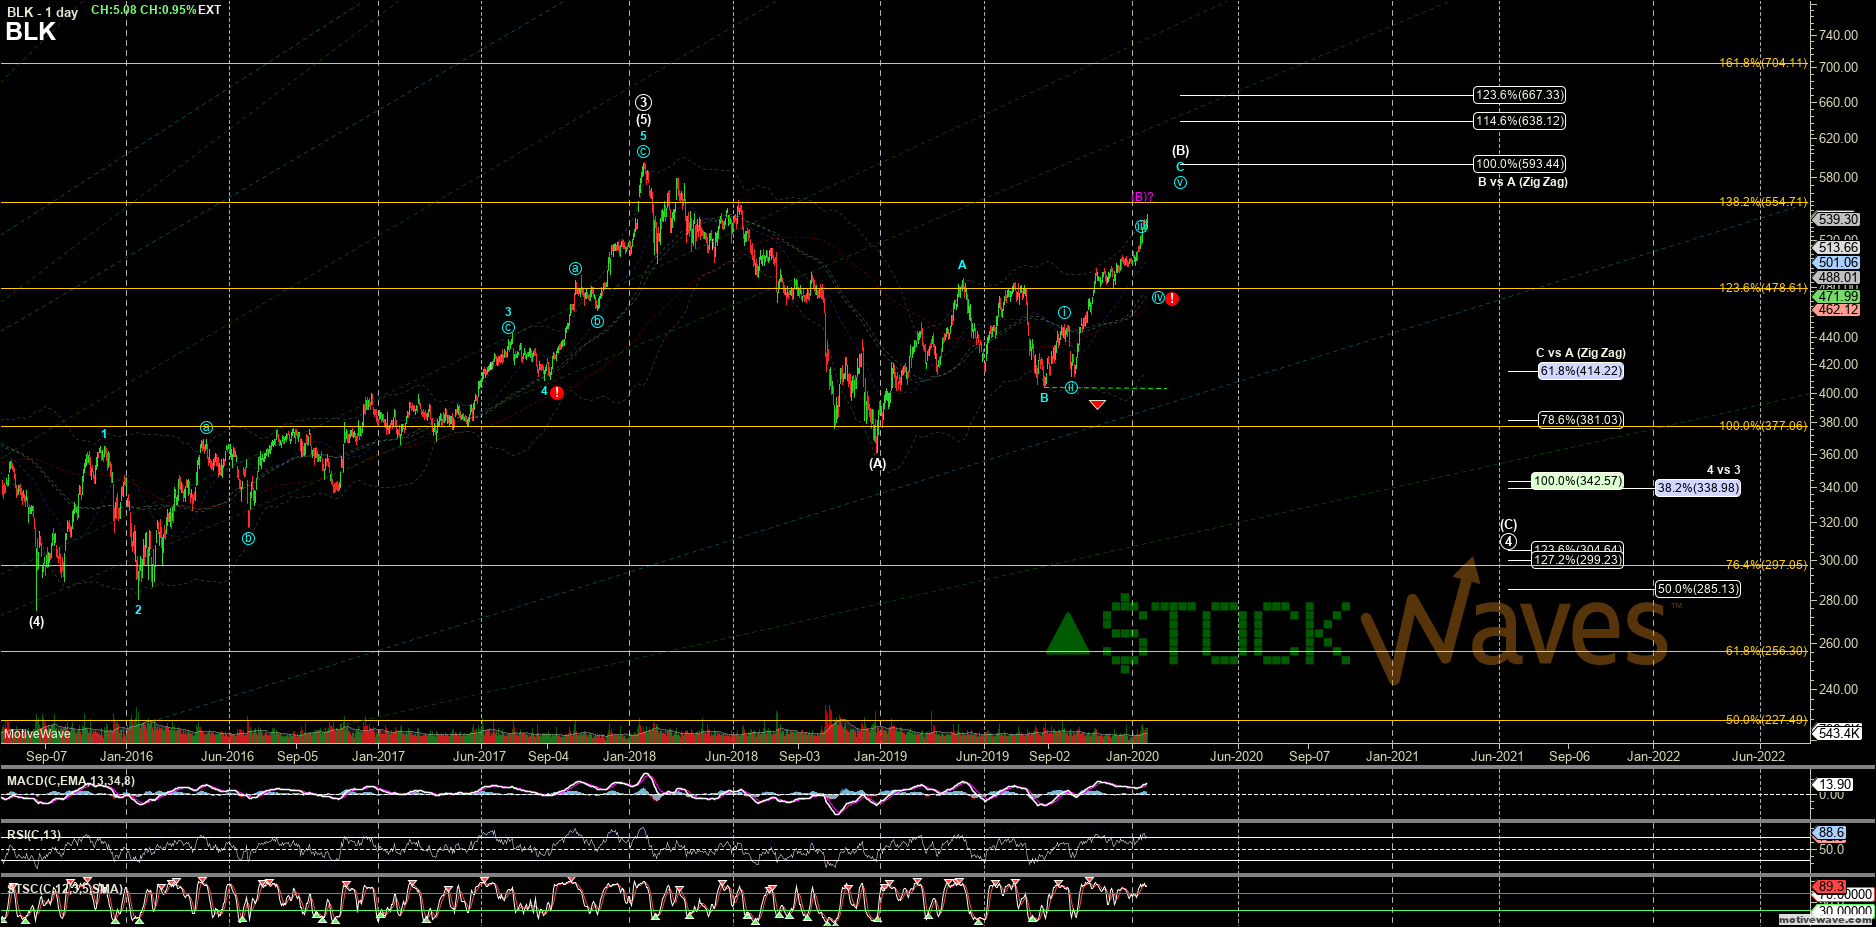
Task: Select the magenta (B)? alternate label
Action: 1142,197
